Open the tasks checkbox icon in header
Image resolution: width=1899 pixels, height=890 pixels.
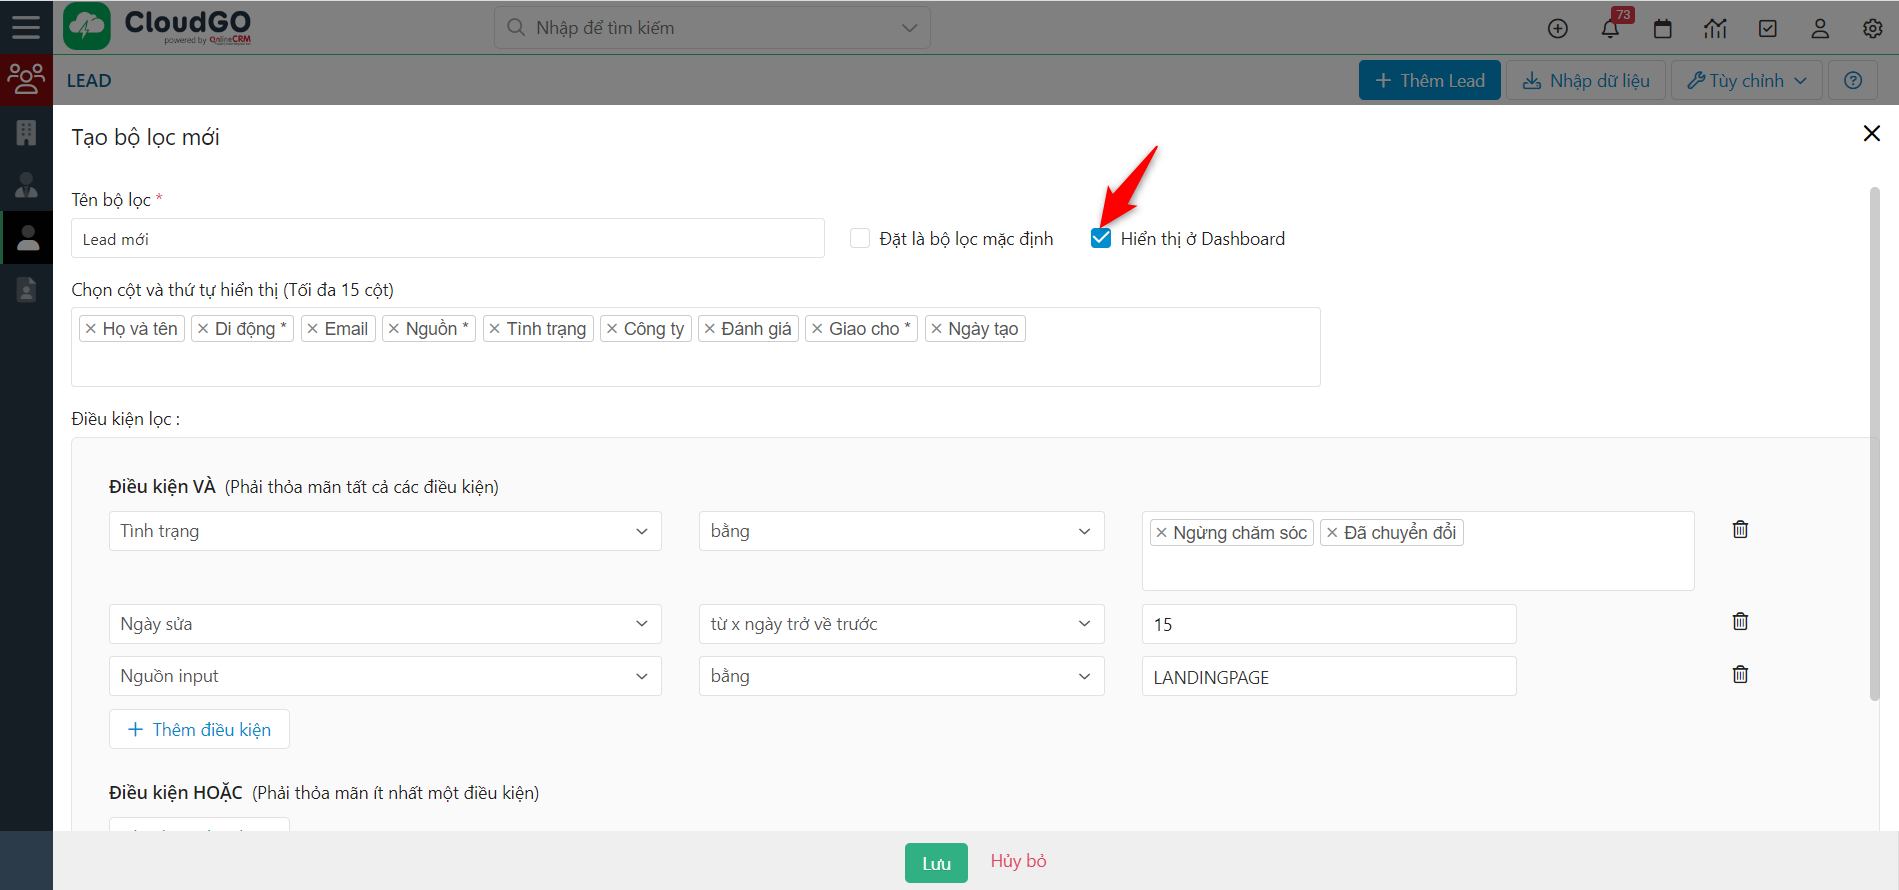point(1768,29)
